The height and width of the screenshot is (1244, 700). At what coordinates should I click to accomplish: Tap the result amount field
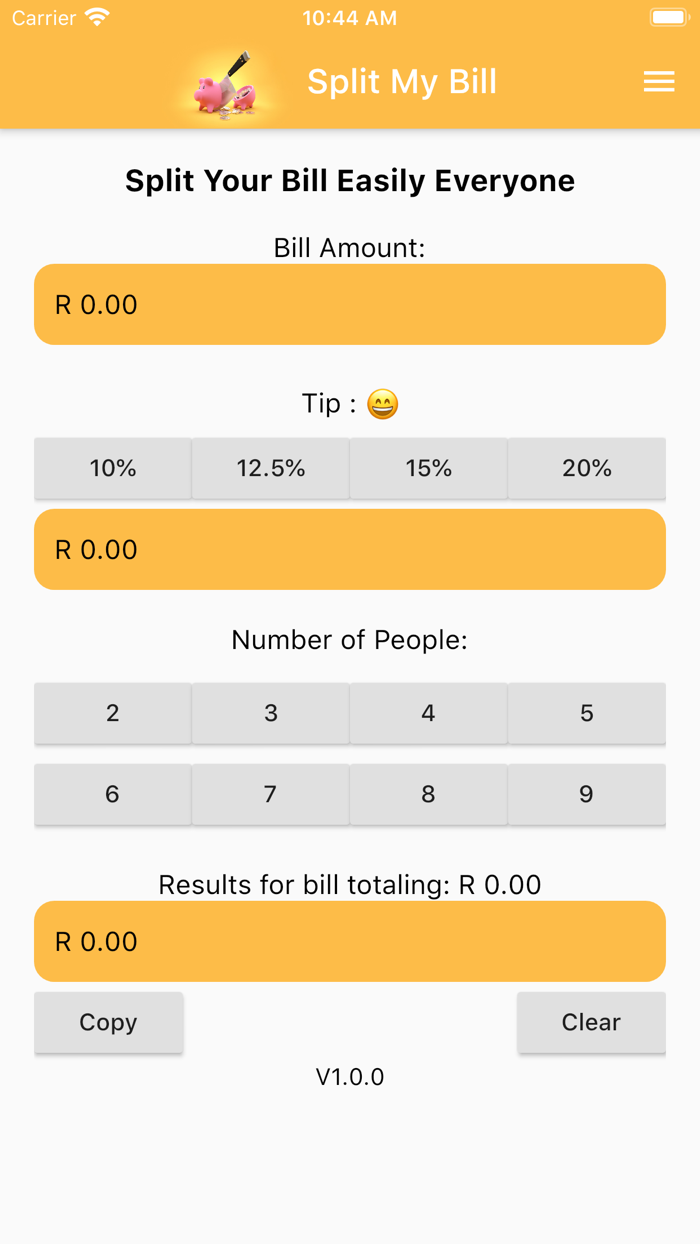350,942
